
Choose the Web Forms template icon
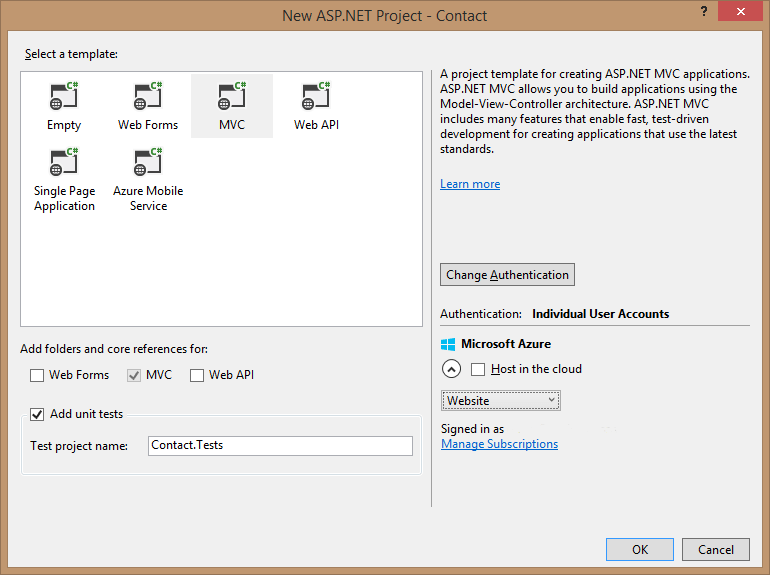tap(148, 96)
